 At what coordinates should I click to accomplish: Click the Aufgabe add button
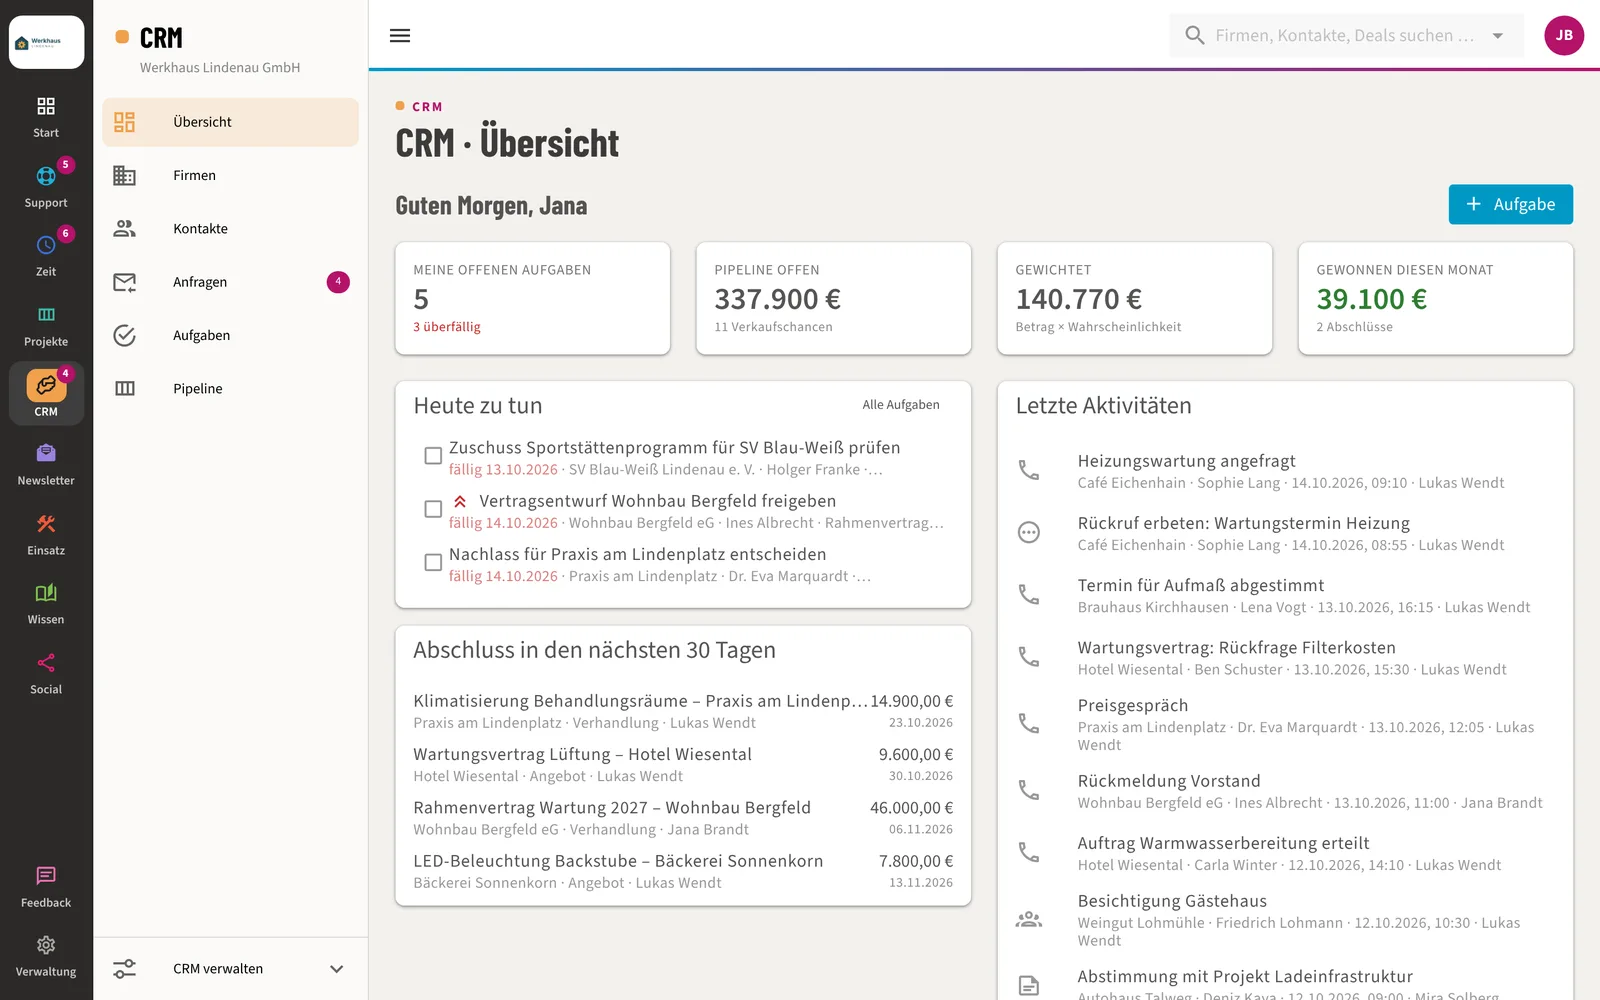tap(1510, 204)
